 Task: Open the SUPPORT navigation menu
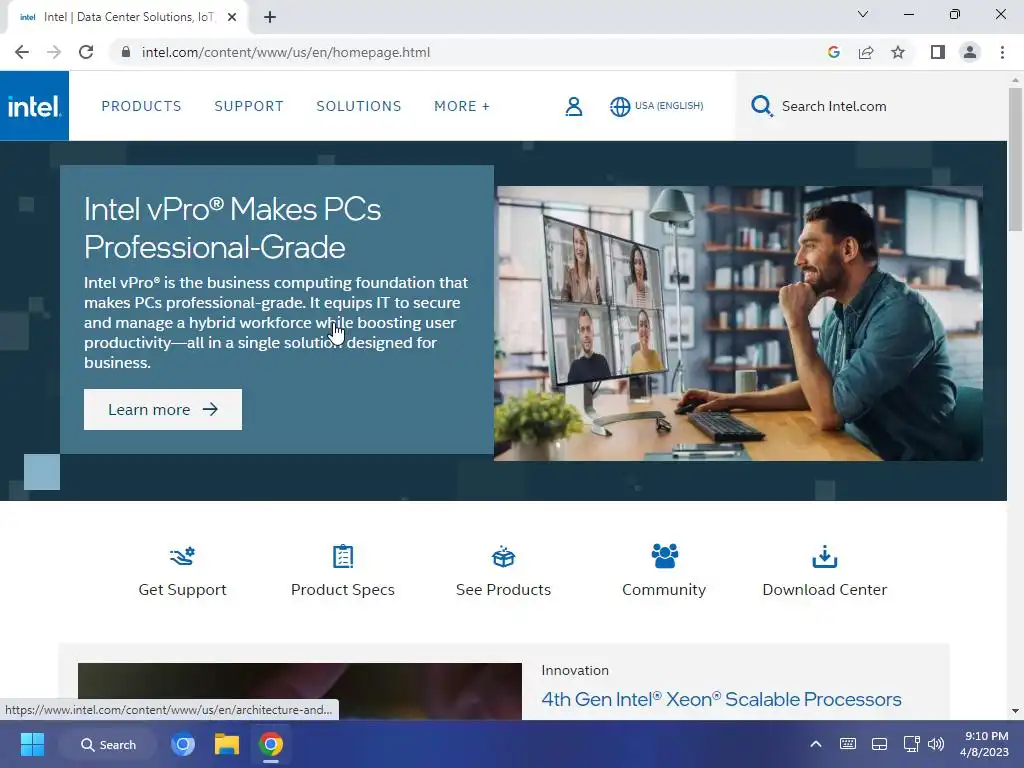tap(249, 106)
